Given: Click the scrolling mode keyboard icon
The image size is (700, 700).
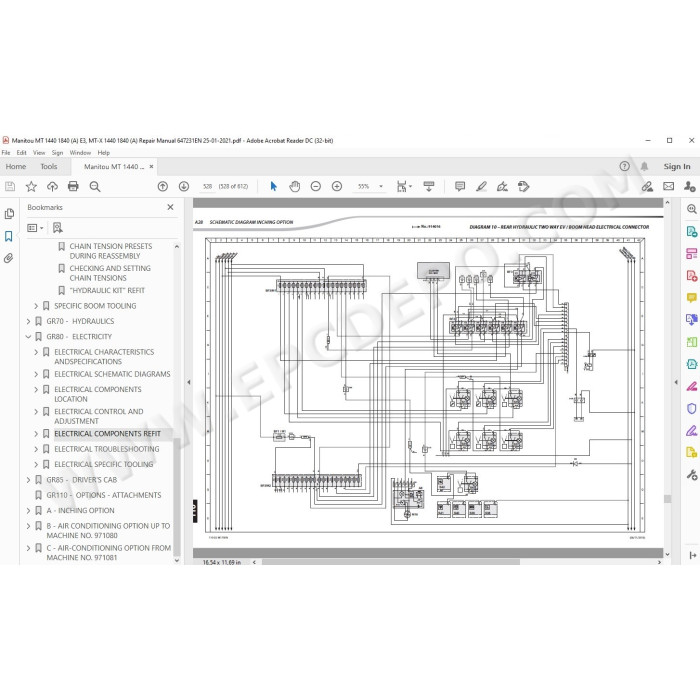Looking at the screenshot, I should 429,186.
